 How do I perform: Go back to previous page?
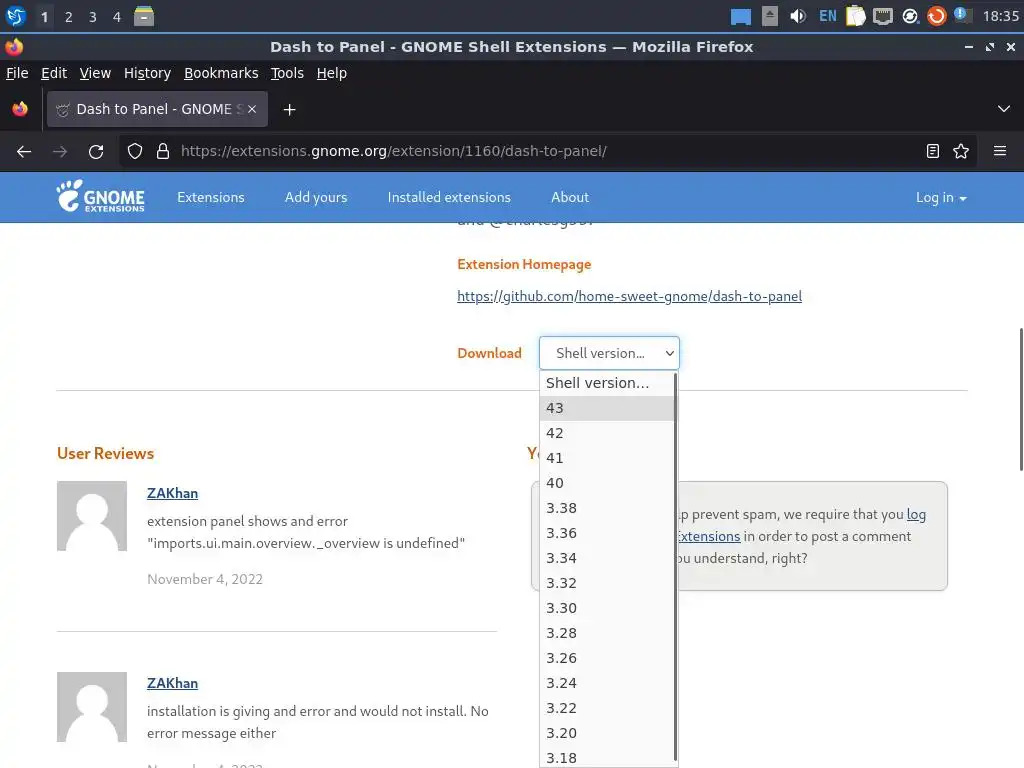click(x=24, y=152)
